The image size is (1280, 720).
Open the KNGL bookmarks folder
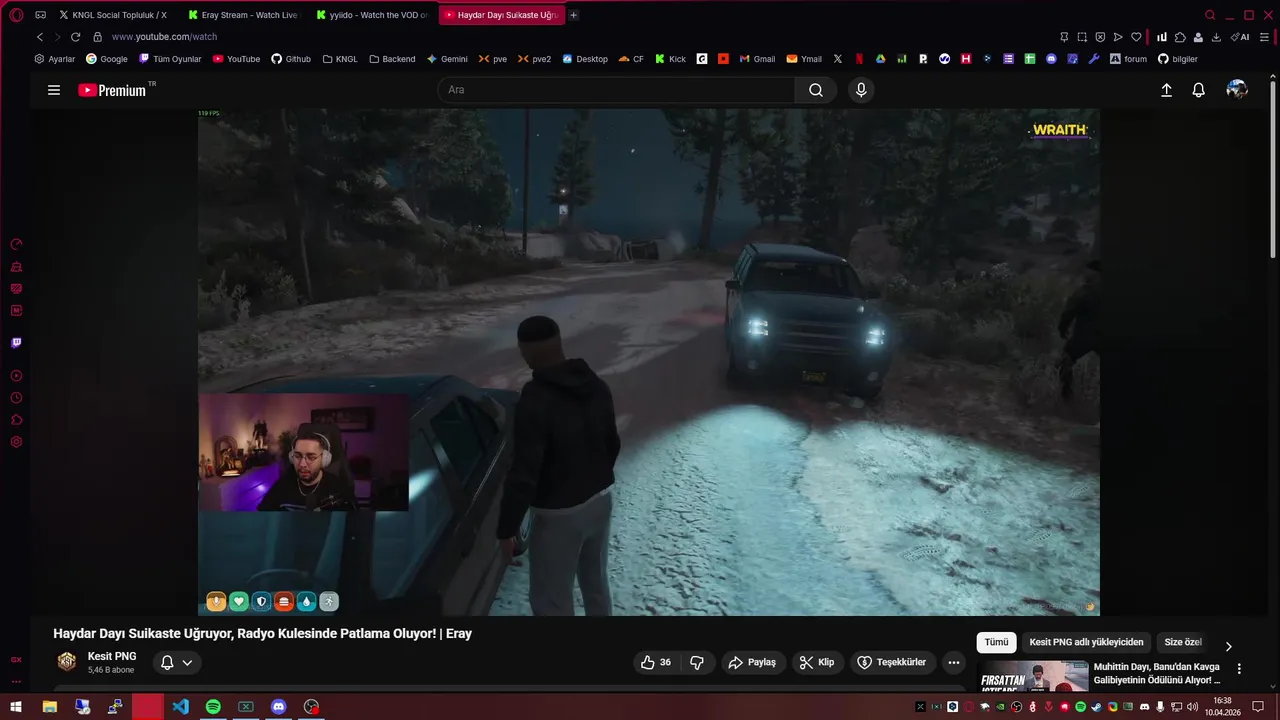coord(340,59)
